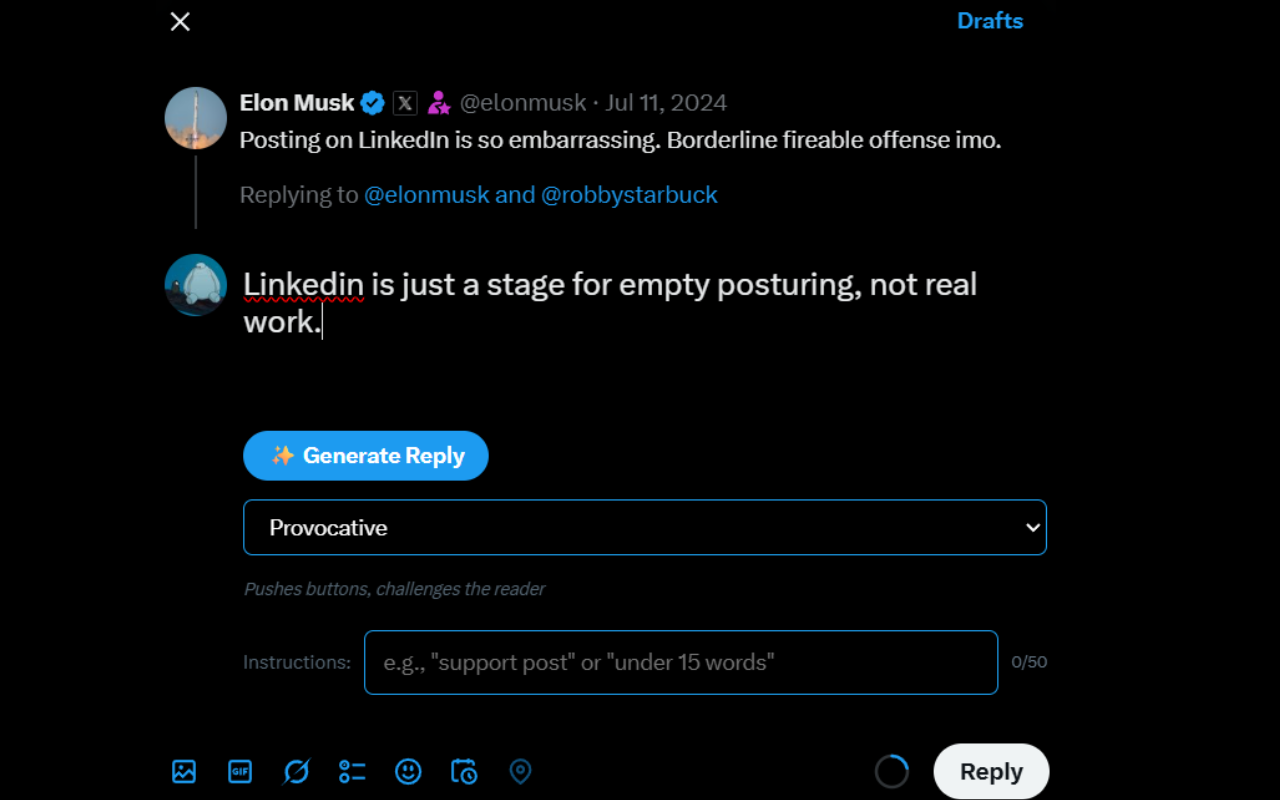Click the dropdown chevron arrow on tone selector
The height and width of the screenshot is (800, 1280).
[x=1033, y=527]
